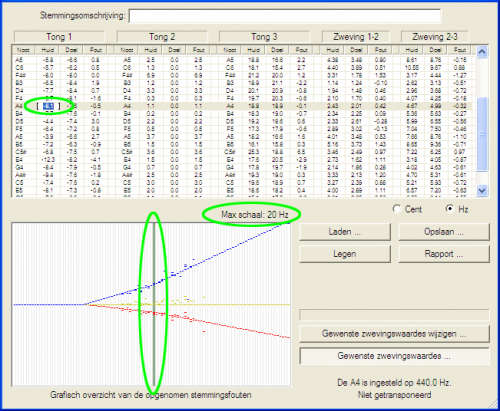Select Tong 3 Noot cell 'A4#'
500x411 pixels.
click(x=231, y=175)
